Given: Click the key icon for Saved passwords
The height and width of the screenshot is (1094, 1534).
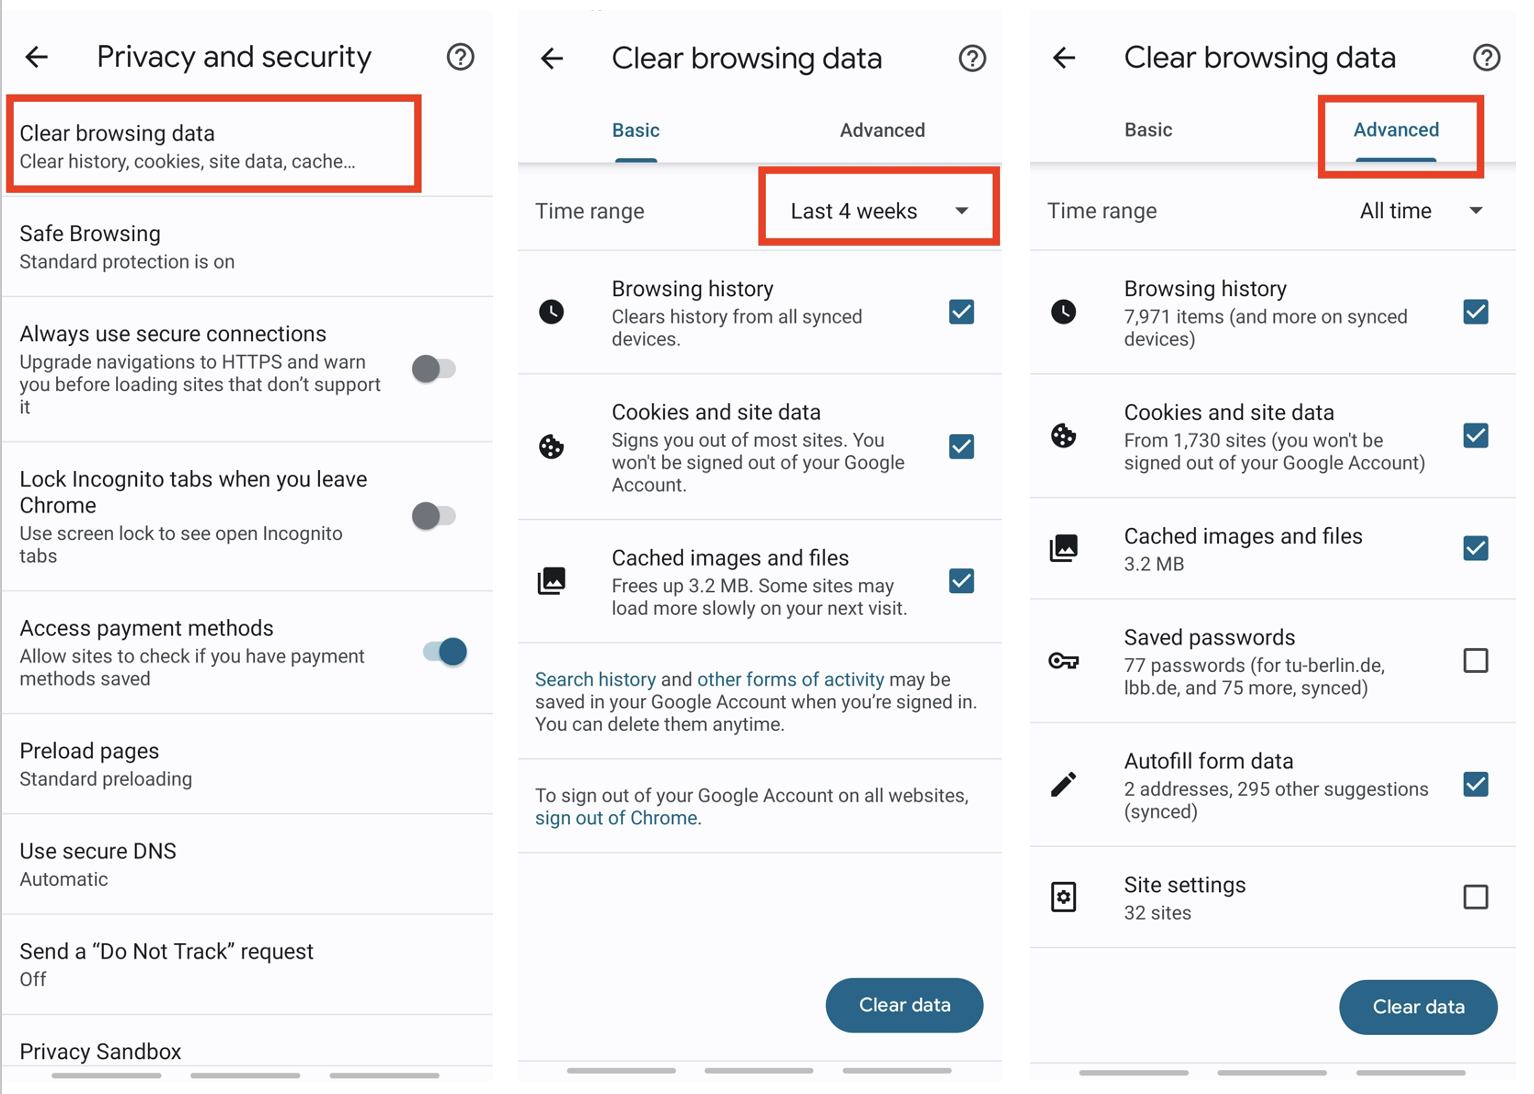Looking at the screenshot, I should 1063,660.
